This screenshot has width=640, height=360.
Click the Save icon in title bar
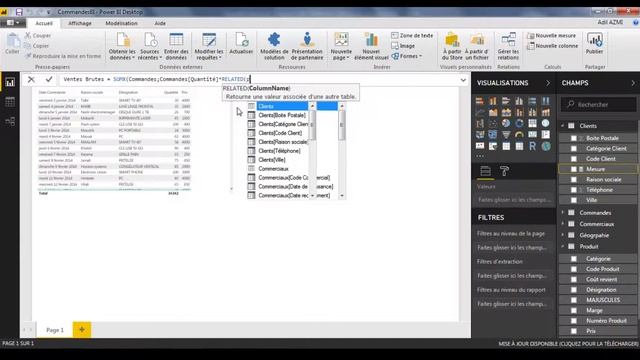point(19,12)
